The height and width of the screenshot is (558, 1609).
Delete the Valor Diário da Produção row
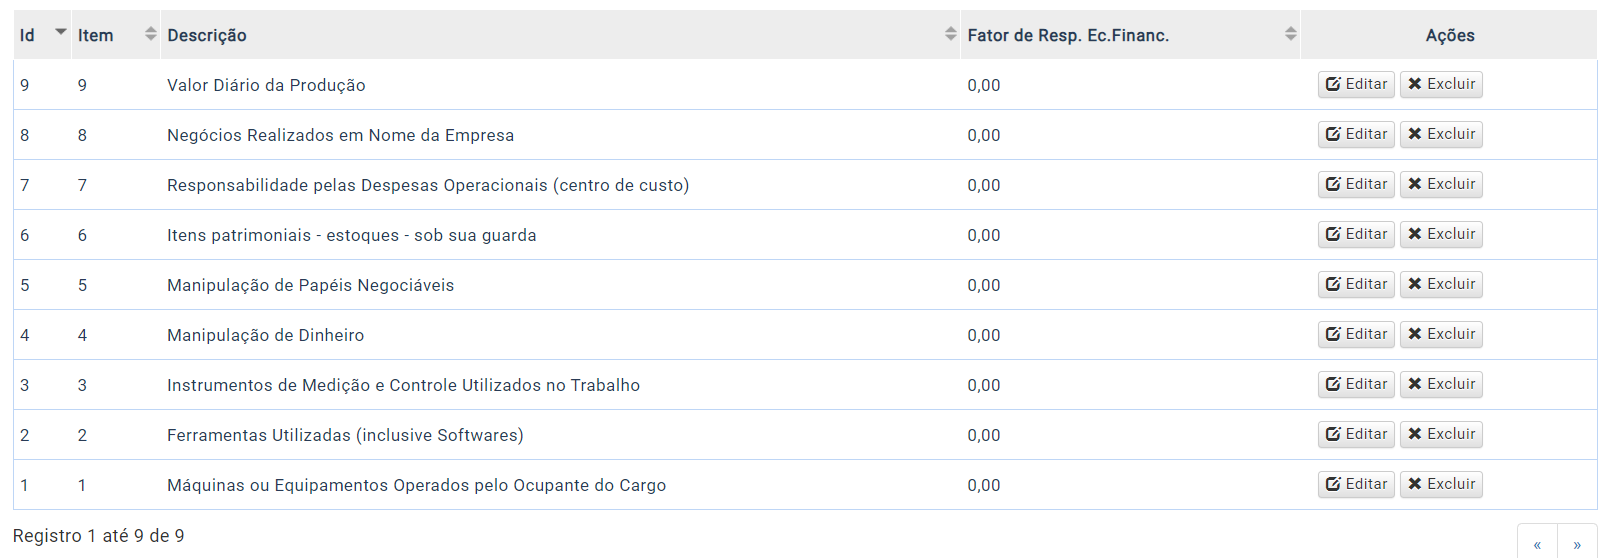(x=1441, y=84)
